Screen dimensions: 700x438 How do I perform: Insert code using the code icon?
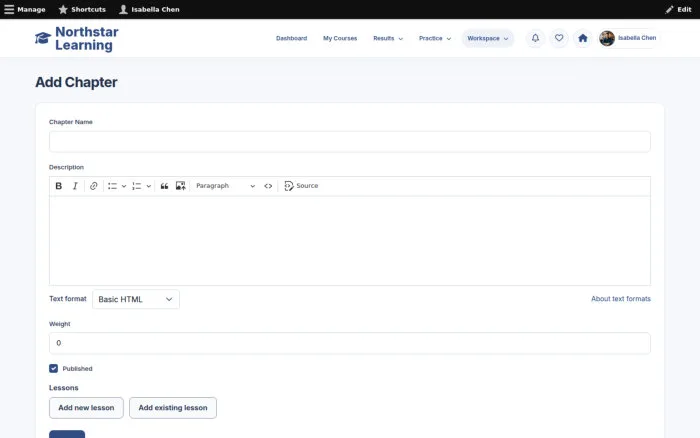coord(268,186)
